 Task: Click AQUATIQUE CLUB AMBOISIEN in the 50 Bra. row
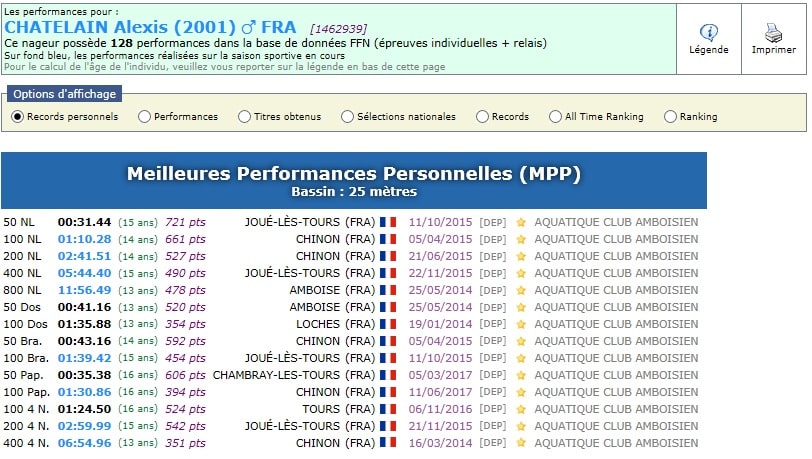[616, 341]
